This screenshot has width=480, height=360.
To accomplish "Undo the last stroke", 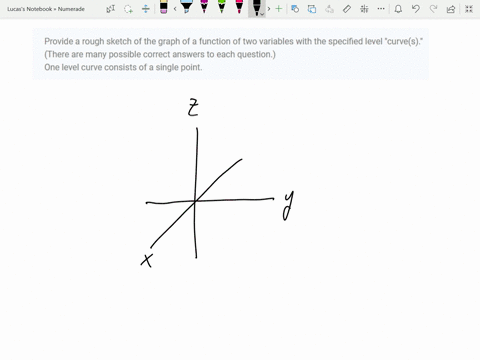I will [x=416, y=9].
